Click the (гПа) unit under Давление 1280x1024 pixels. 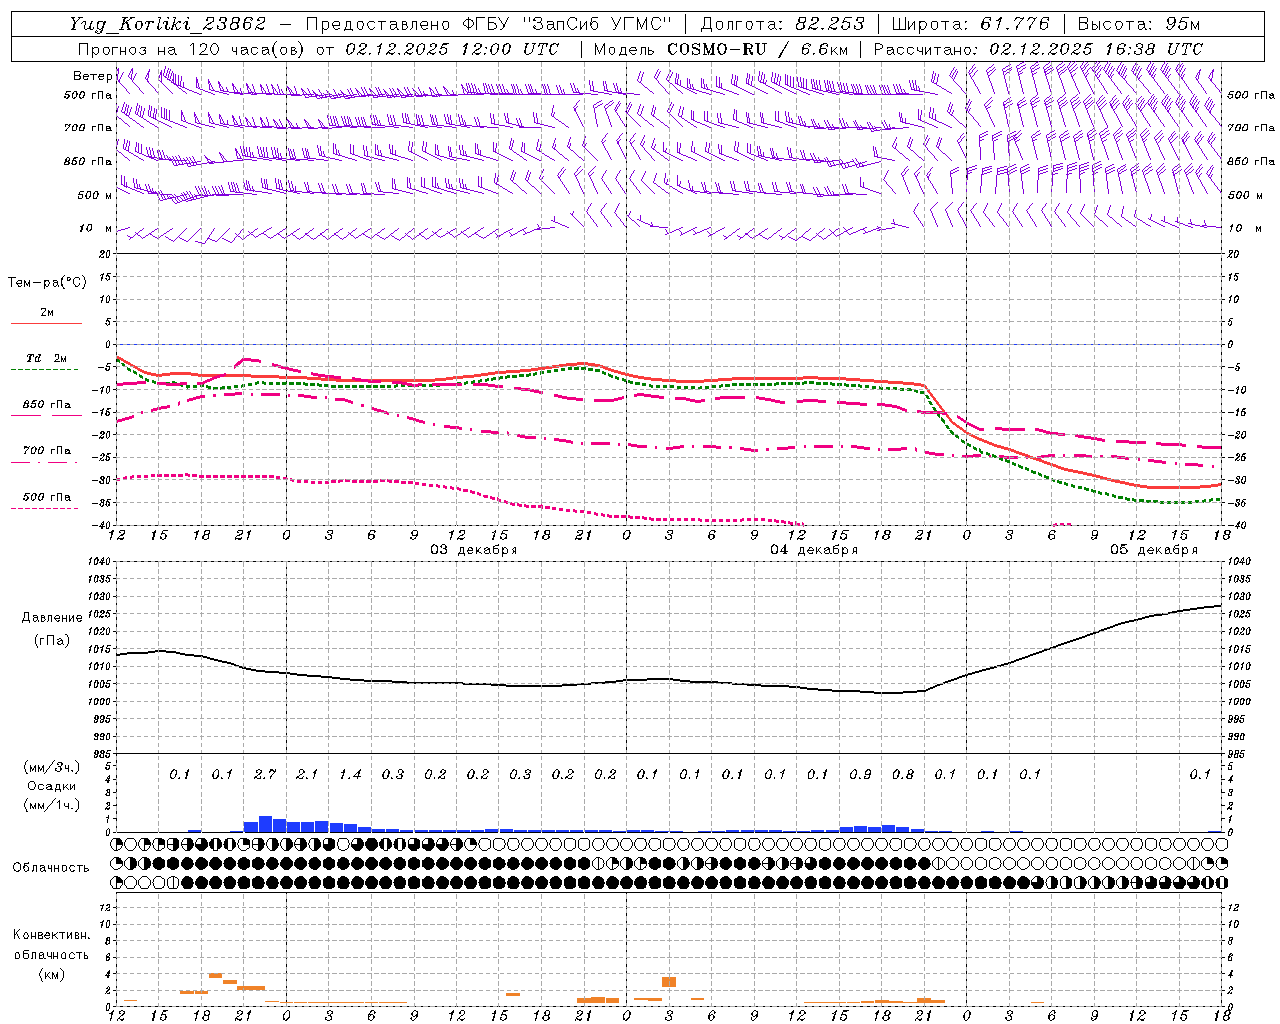click(52, 640)
